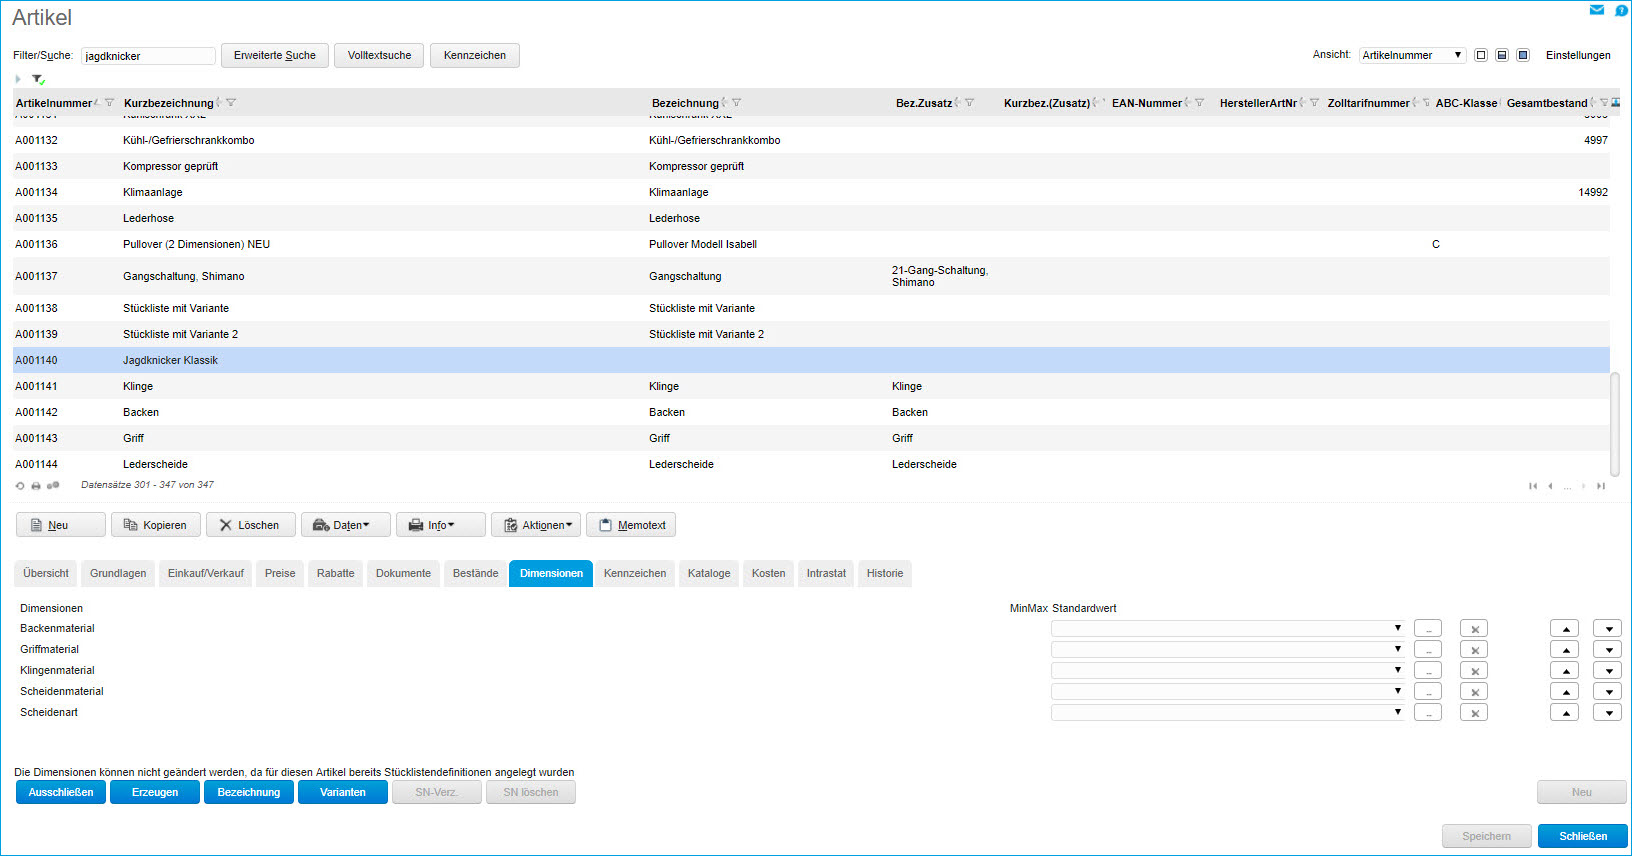Click the Kurzbezeichnung column filter icon
The width and height of the screenshot is (1632, 856).
click(x=231, y=103)
